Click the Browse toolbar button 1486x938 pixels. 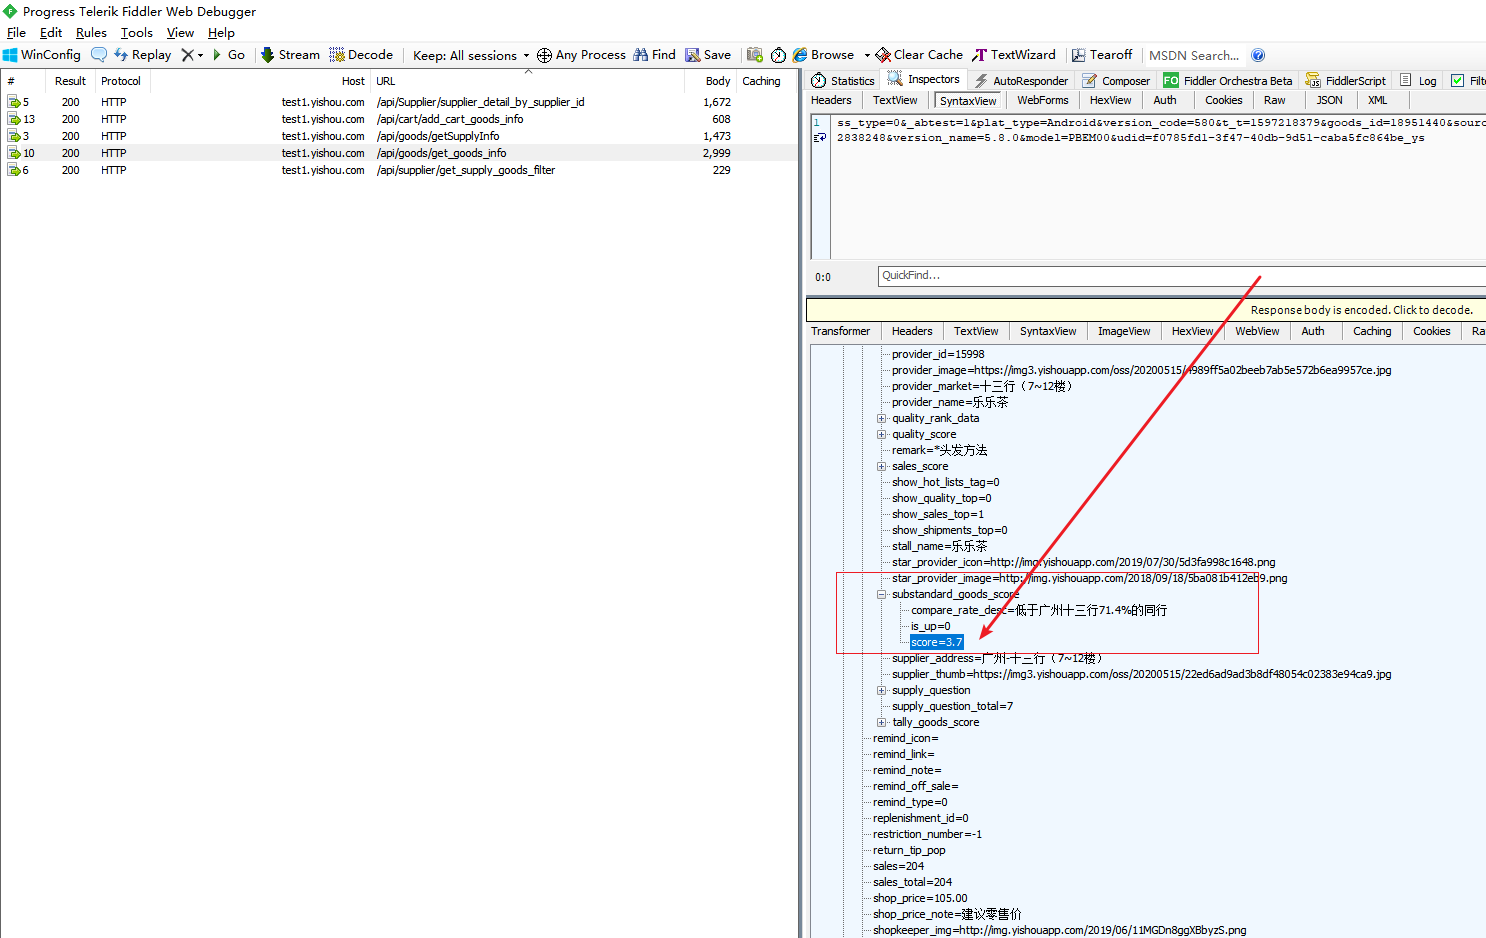click(x=824, y=55)
